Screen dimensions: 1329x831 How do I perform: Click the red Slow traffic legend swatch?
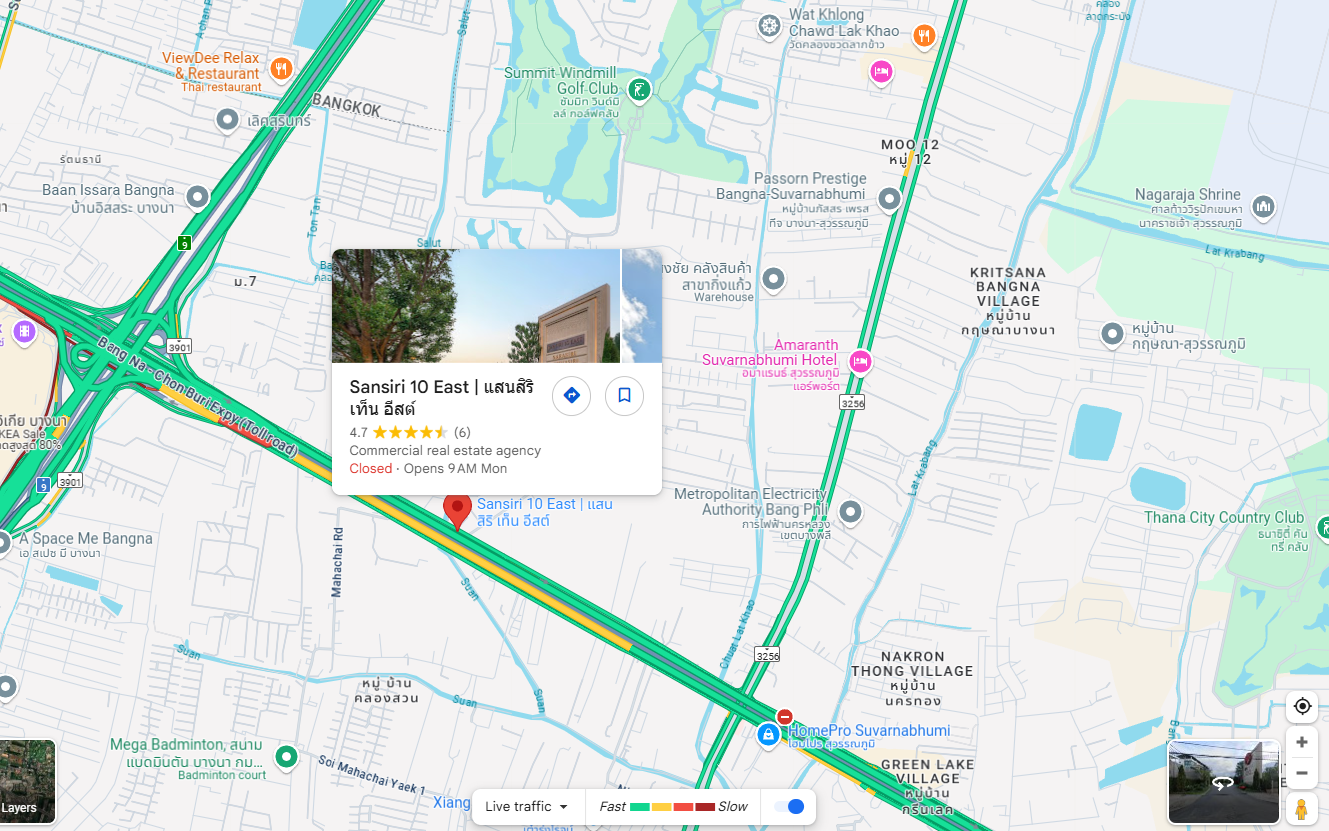[x=705, y=806]
